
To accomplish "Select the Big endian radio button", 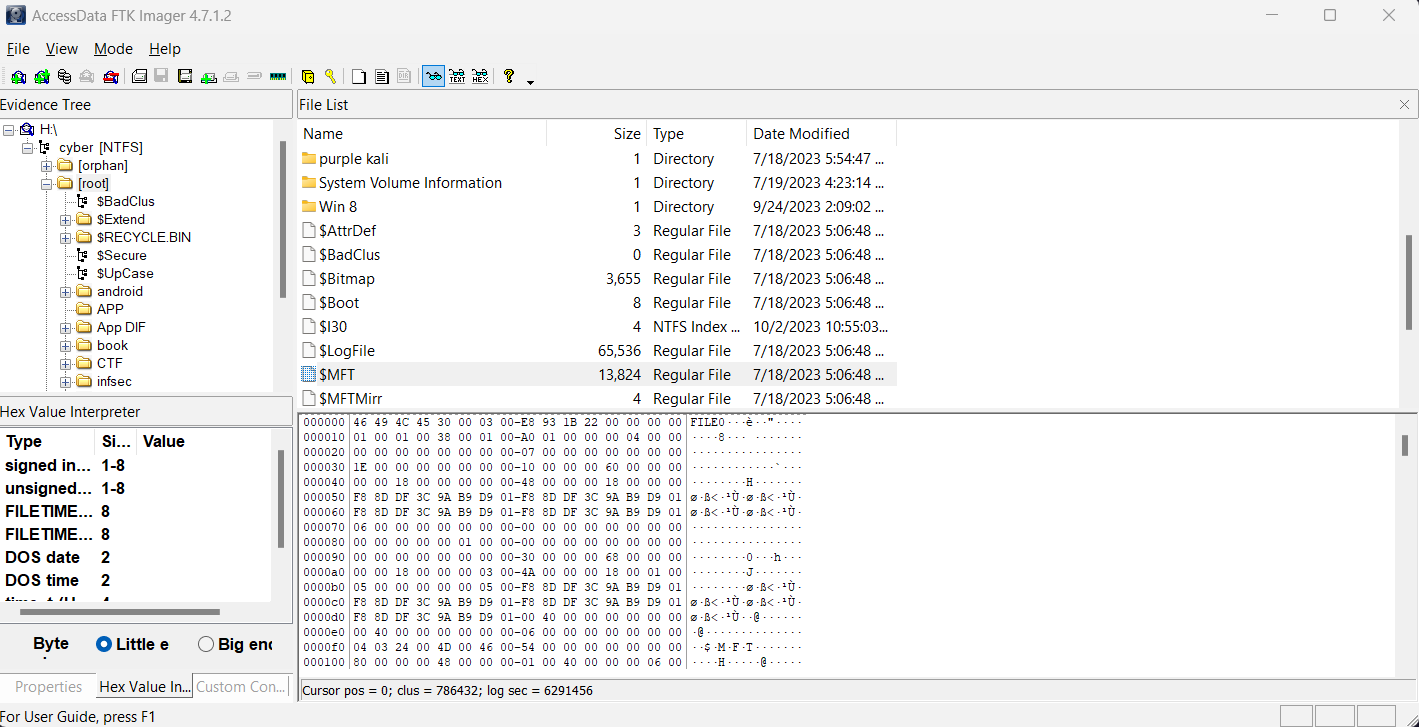I will coord(206,644).
